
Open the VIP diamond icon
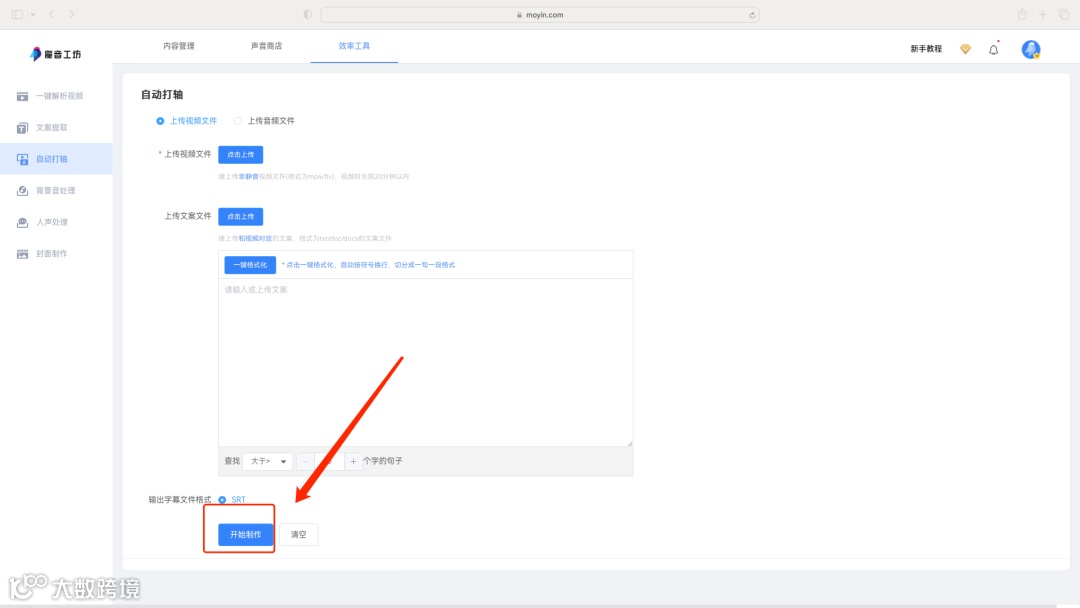(x=965, y=49)
